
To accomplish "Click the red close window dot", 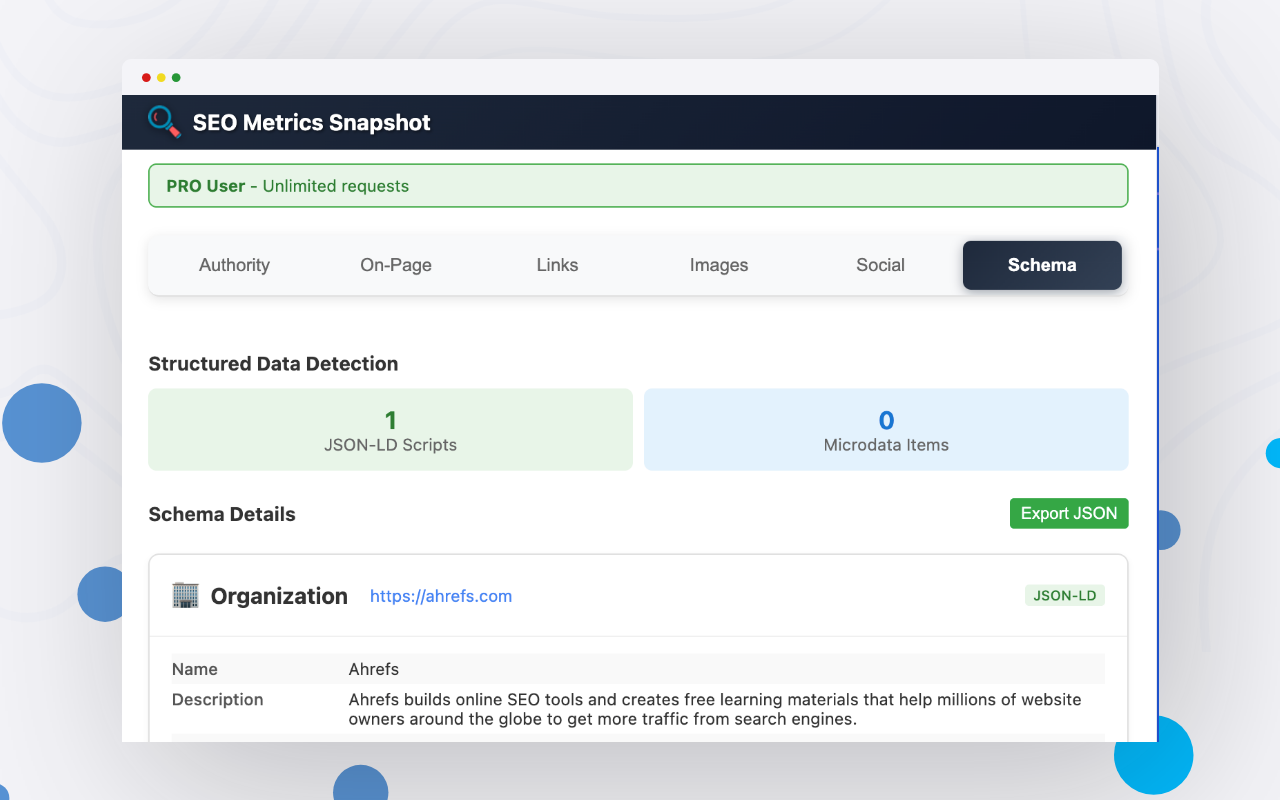I will click(x=146, y=78).
